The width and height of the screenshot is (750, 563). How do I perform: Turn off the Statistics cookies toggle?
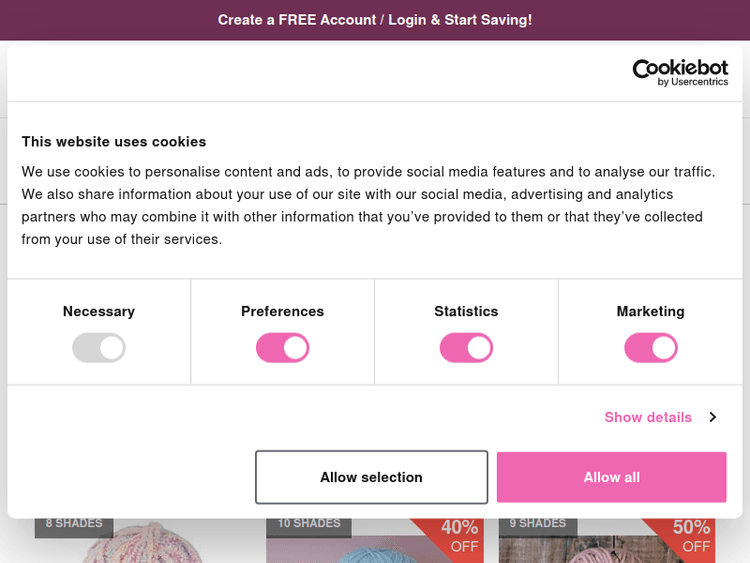click(466, 348)
